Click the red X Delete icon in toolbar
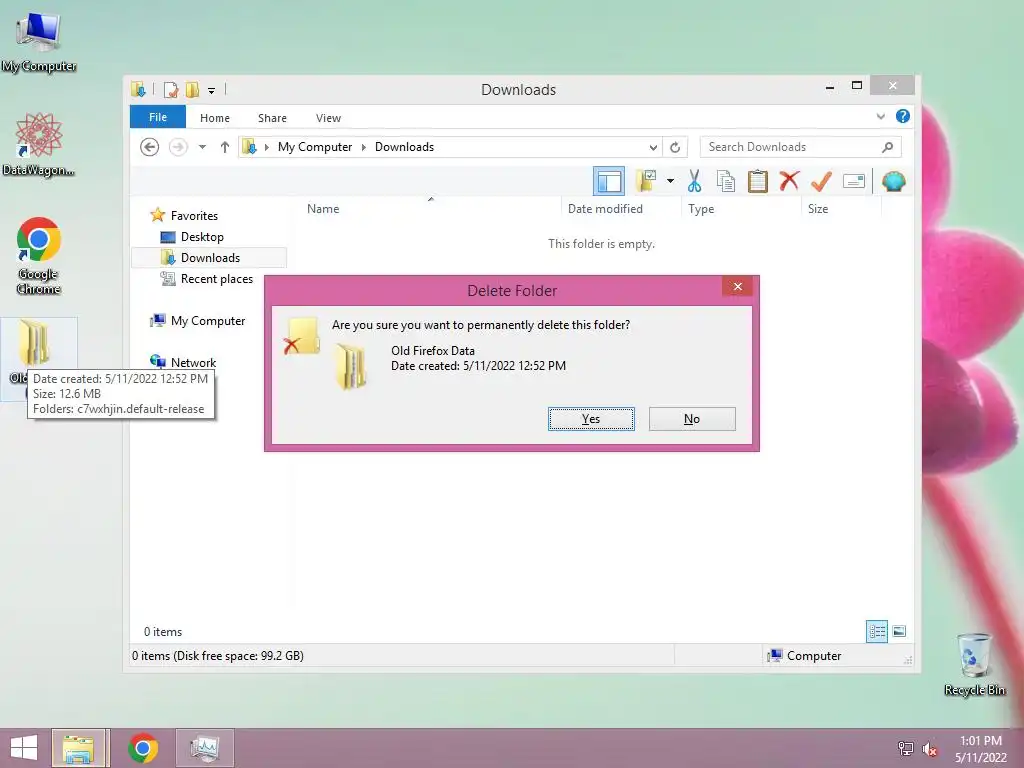The width and height of the screenshot is (1024, 768). pyautogui.click(x=790, y=181)
